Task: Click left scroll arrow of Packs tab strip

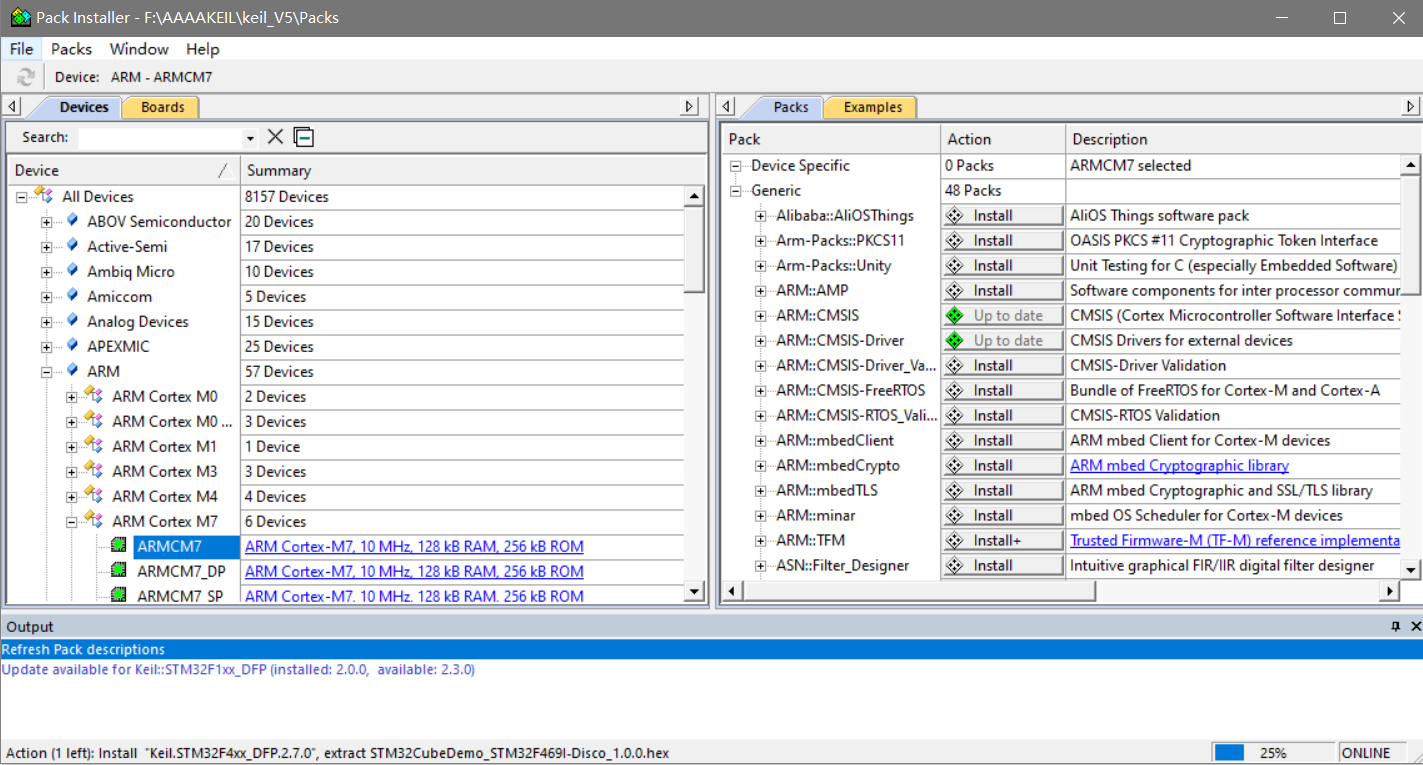Action: [x=727, y=106]
